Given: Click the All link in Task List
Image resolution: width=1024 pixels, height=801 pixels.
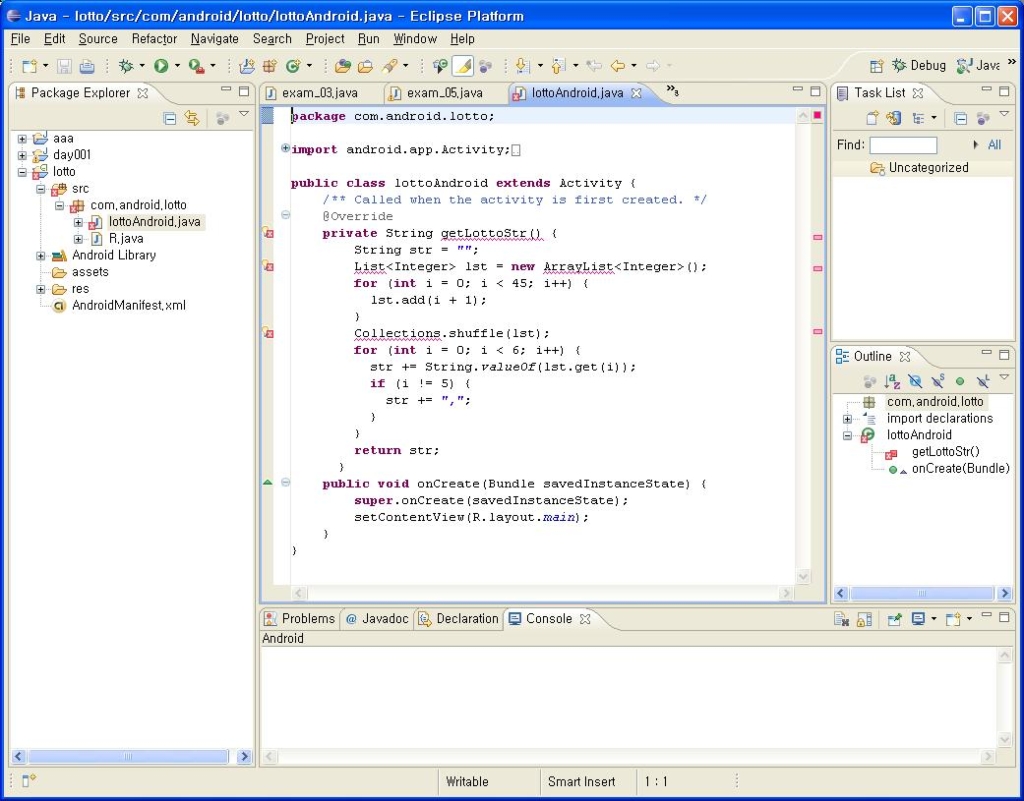Looking at the screenshot, I should (994, 145).
